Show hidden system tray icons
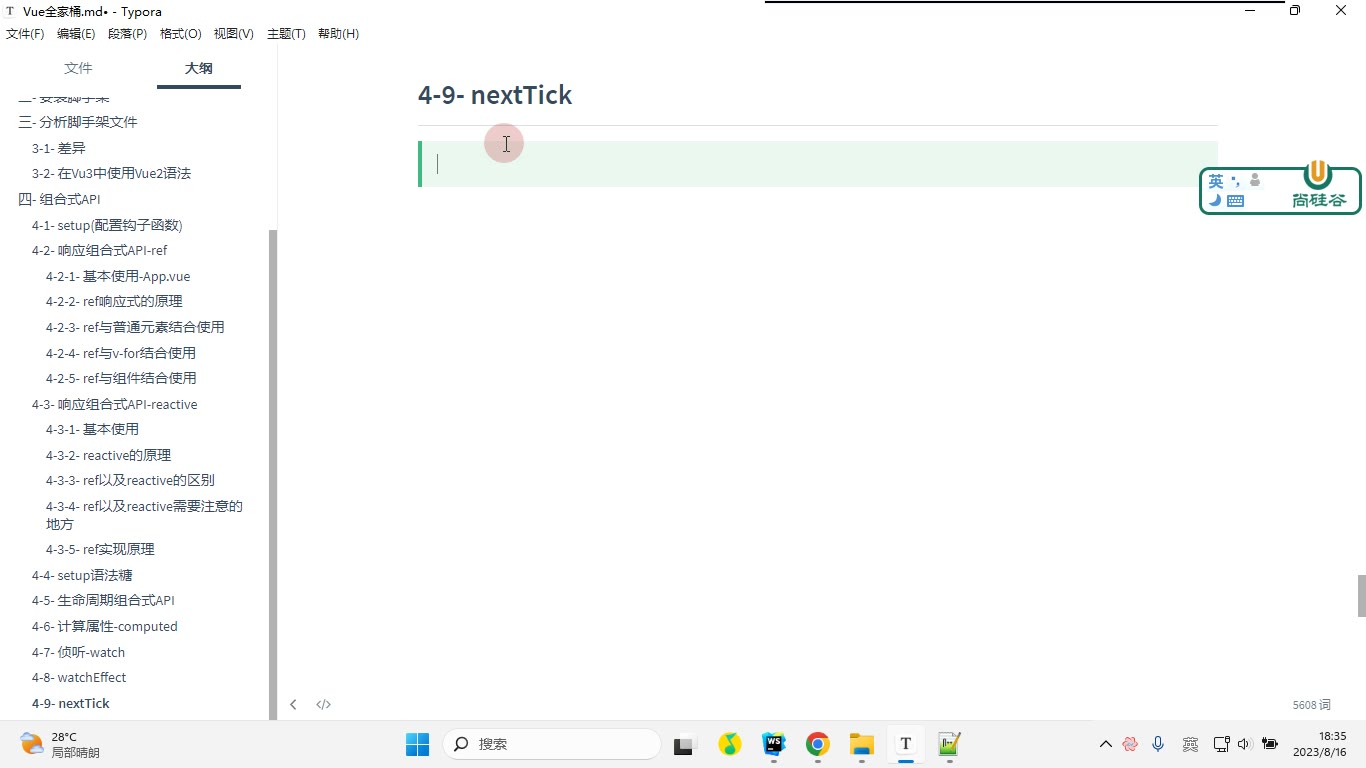 [x=1105, y=744]
